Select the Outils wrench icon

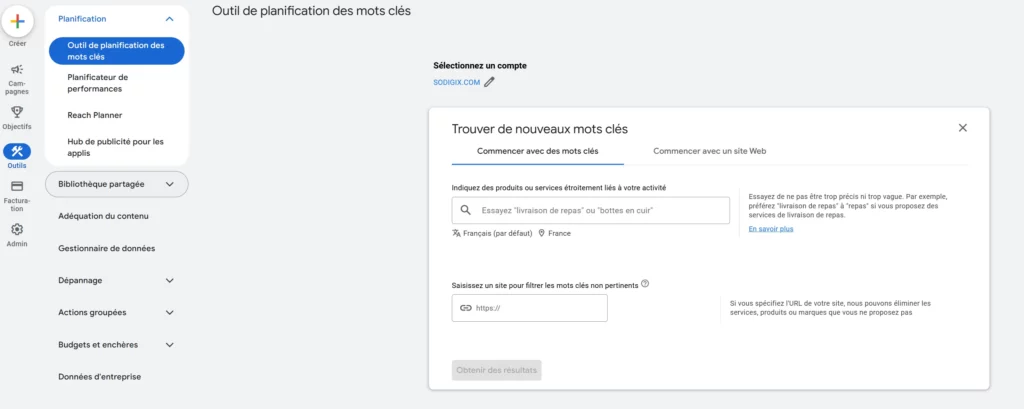point(18,152)
